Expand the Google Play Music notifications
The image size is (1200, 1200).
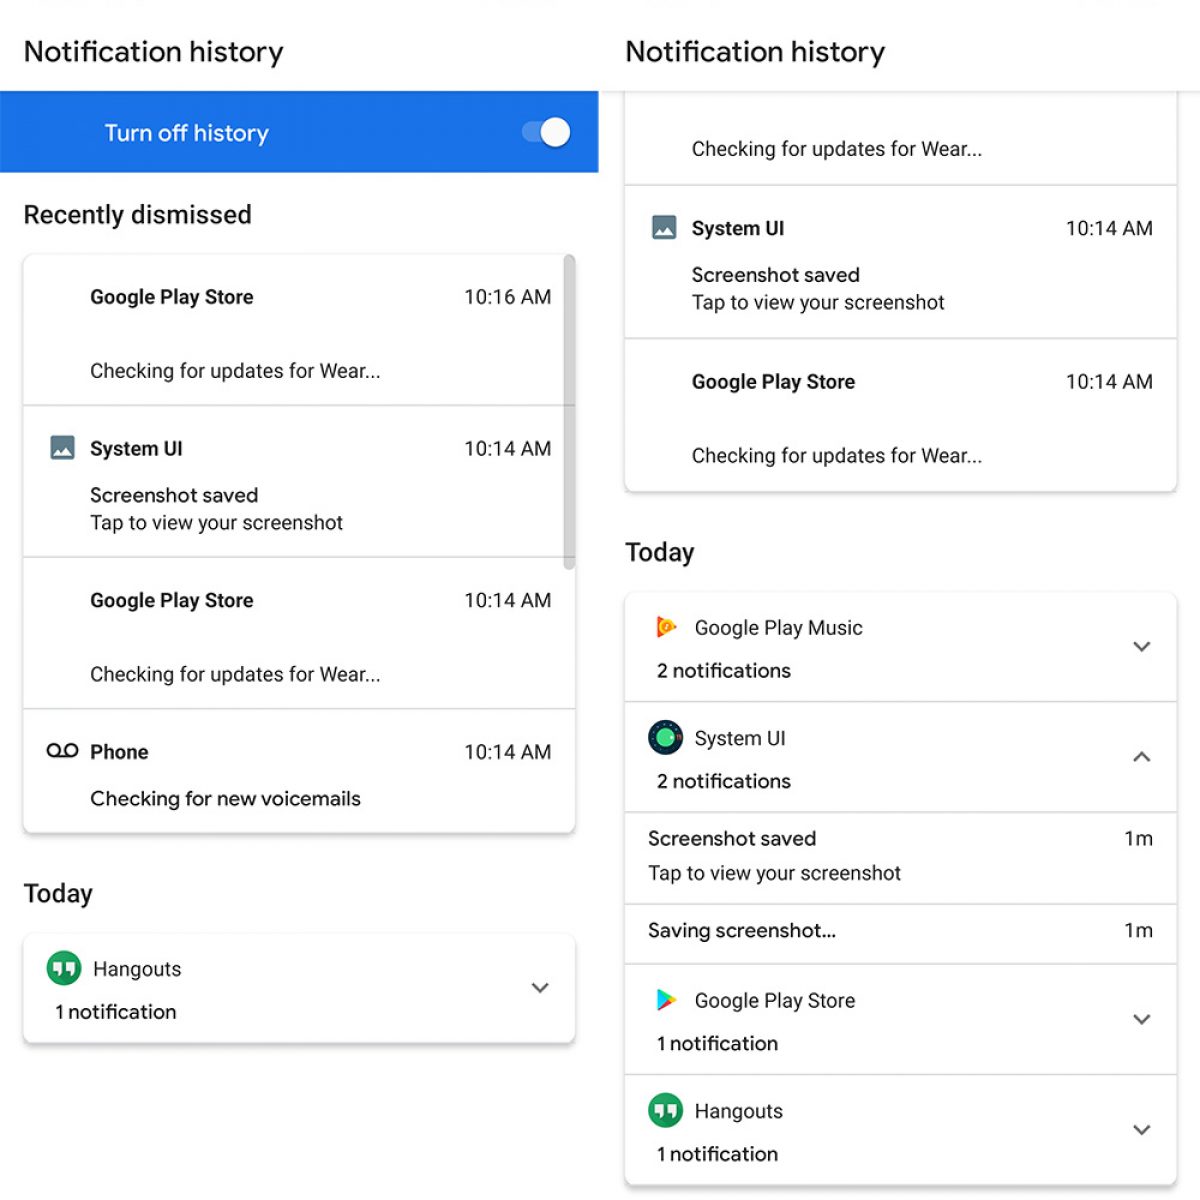1141,647
